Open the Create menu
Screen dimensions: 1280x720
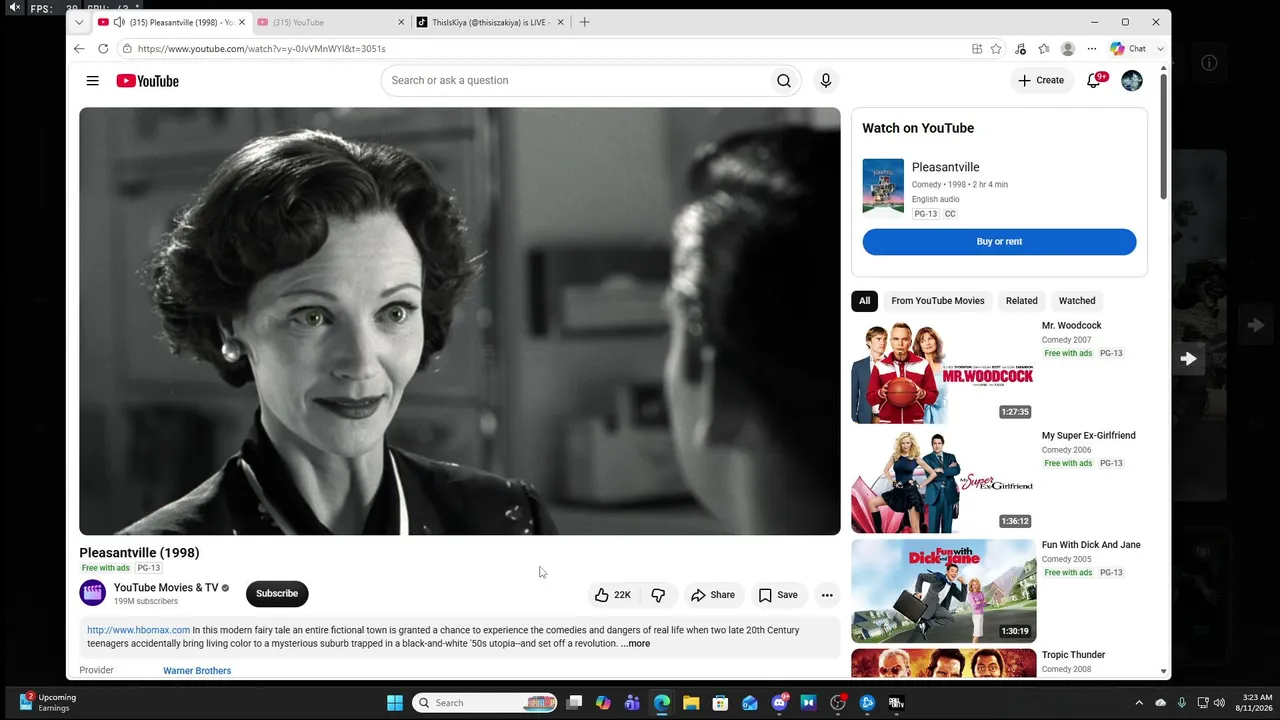(1041, 80)
